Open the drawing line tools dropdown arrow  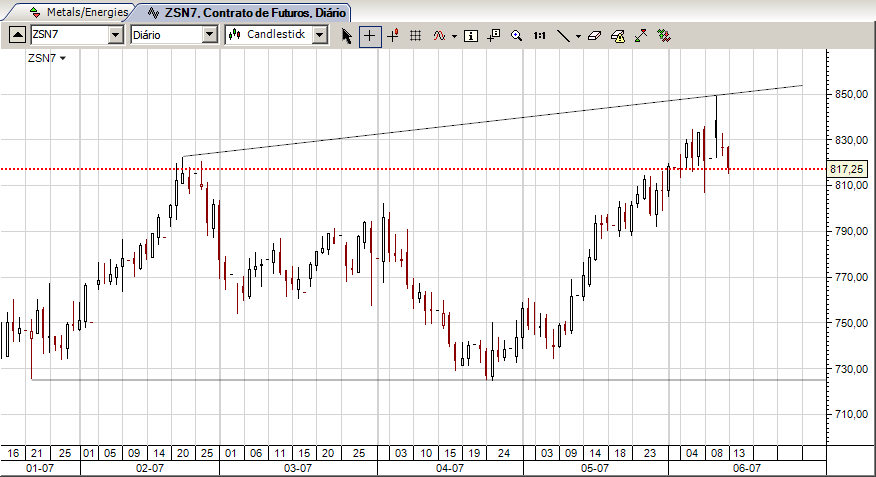pos(578,36)
